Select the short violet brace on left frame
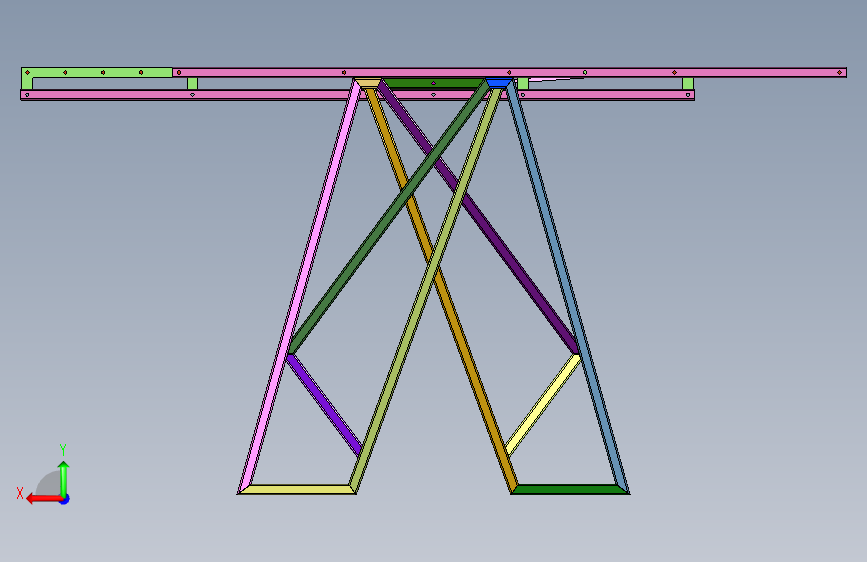 click(325, 405)
